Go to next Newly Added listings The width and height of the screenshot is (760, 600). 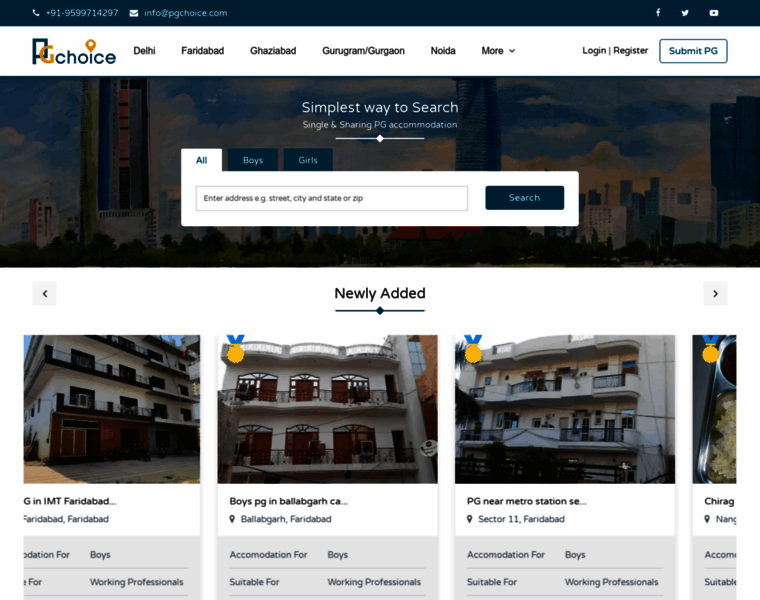coord(715,293)
